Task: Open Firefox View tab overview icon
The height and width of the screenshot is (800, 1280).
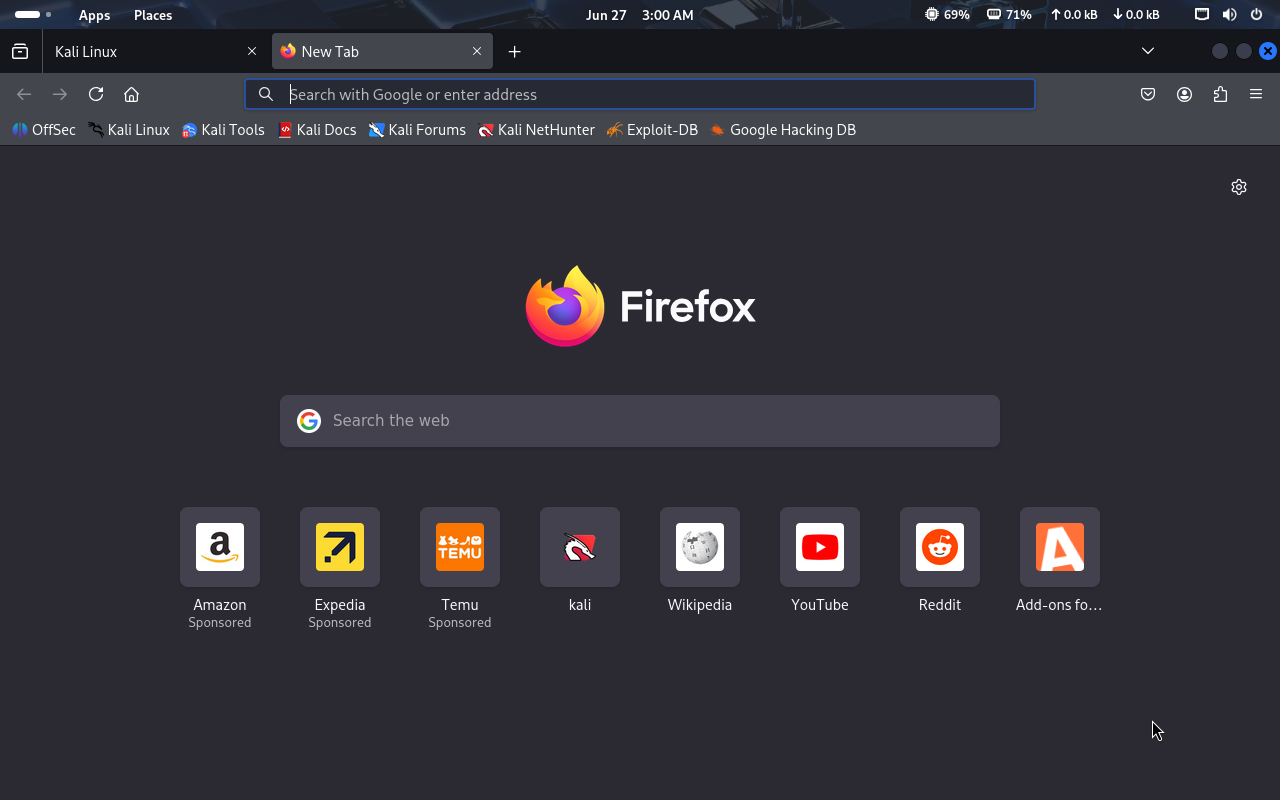Action: pyautogui.click(x=20, y=51)
